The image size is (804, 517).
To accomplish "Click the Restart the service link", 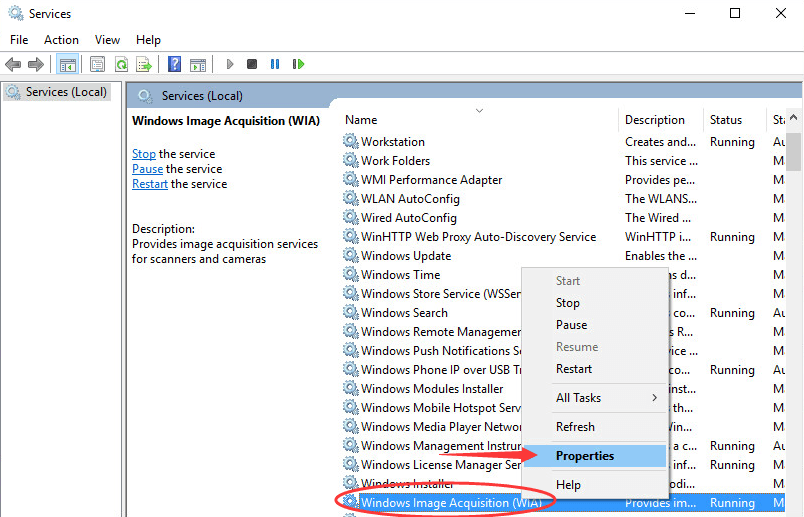I will click(x=150, y=184).
